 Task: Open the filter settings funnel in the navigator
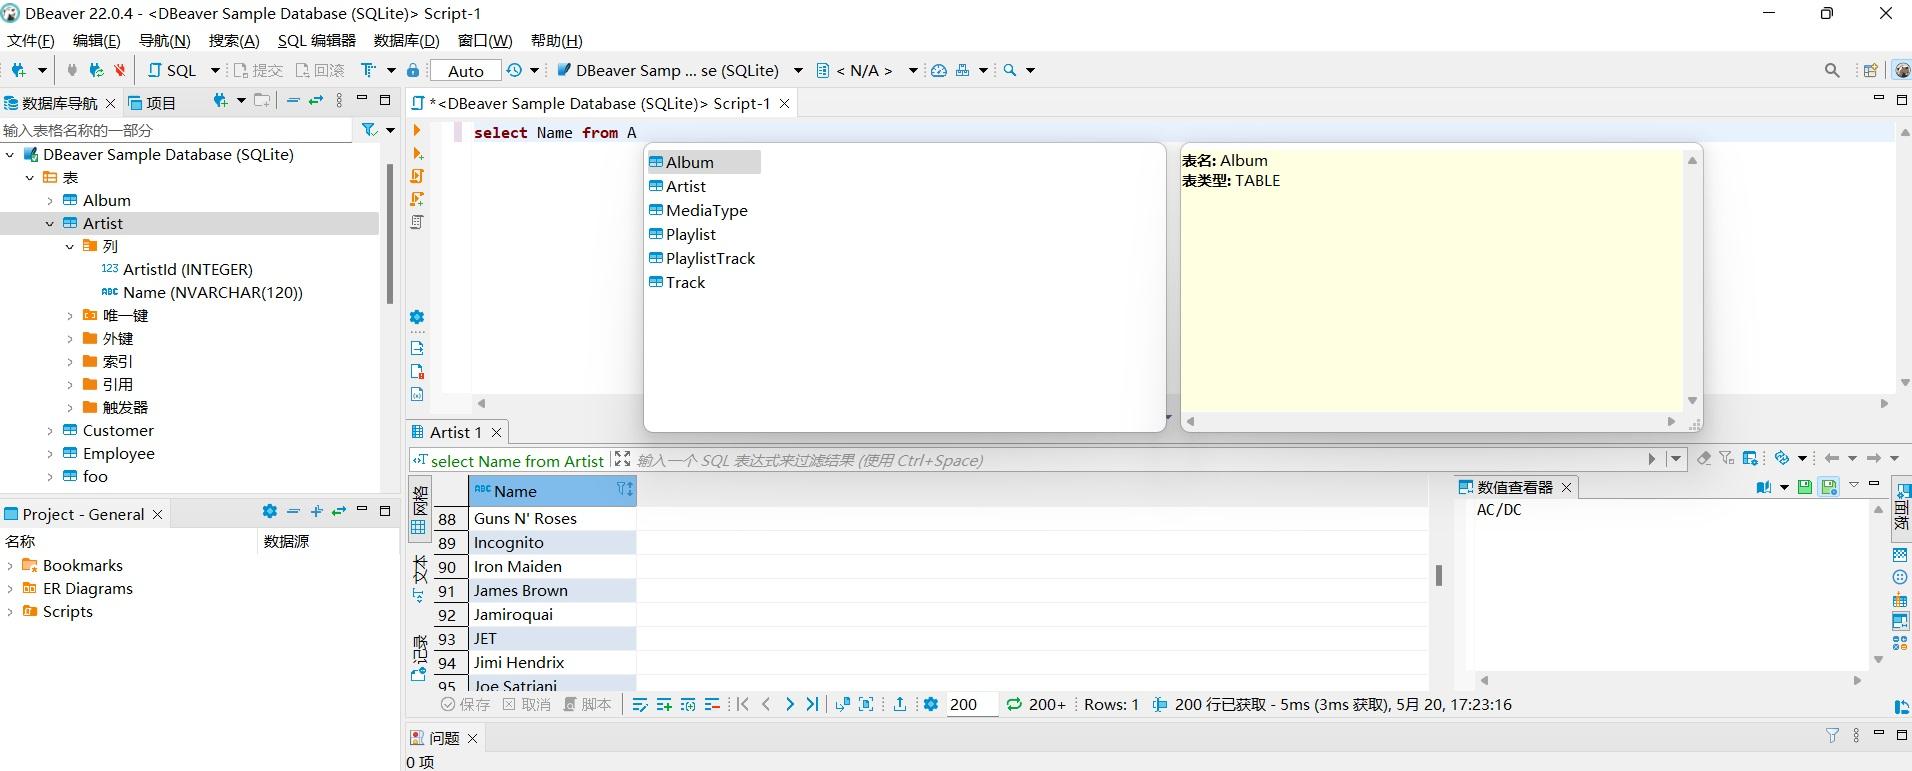tap(369, 130)
